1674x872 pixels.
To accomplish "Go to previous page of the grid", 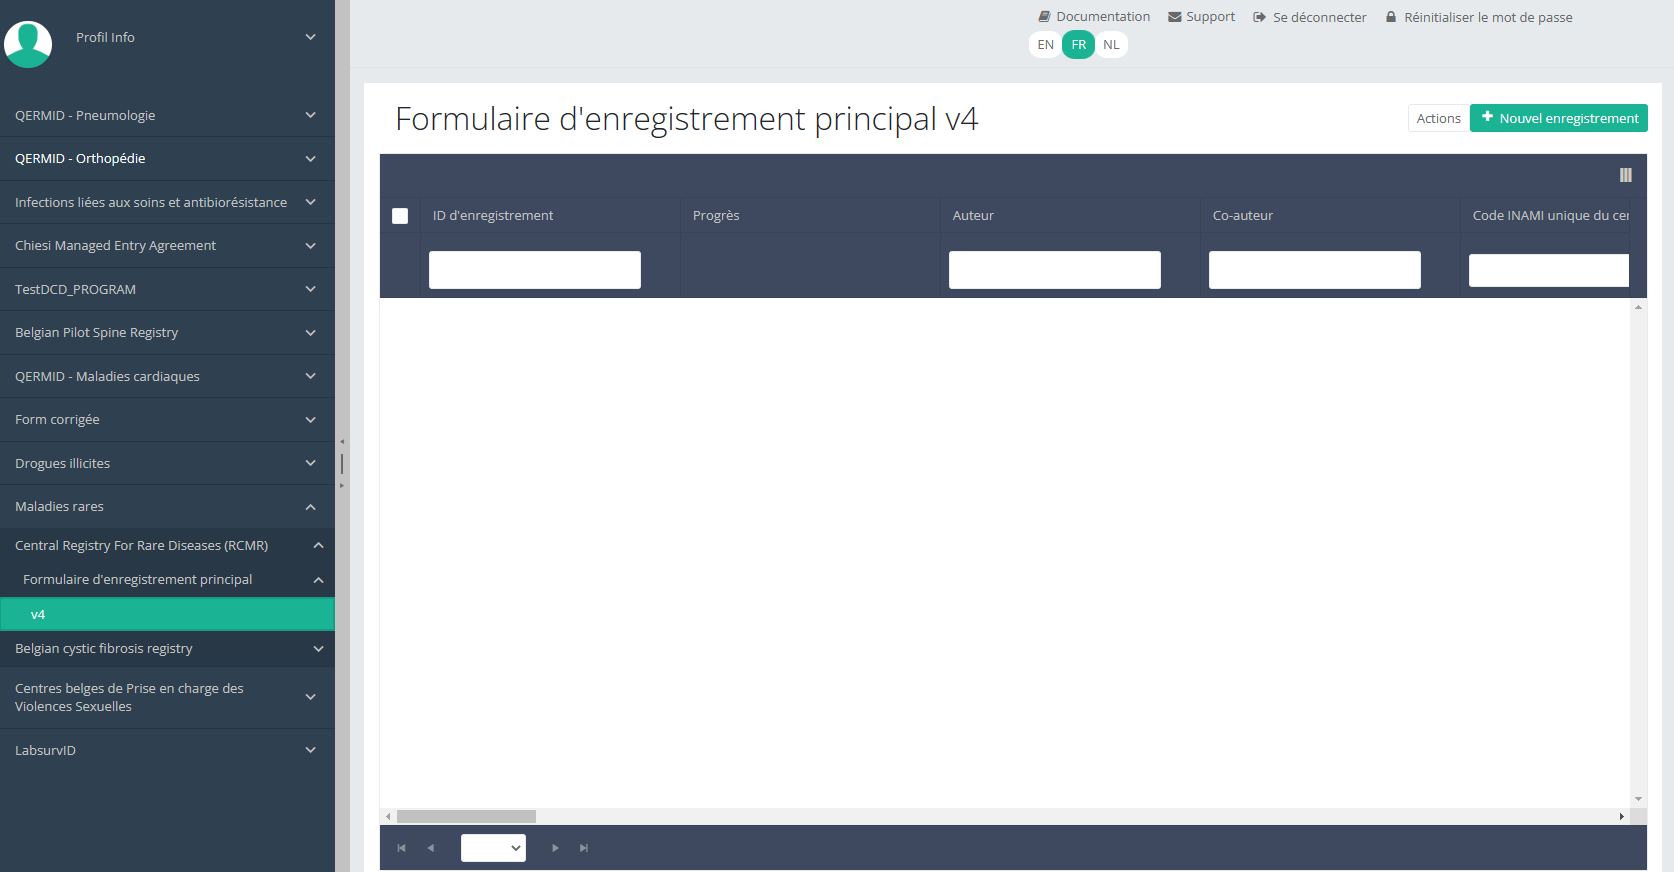I will tap(431, 848).
